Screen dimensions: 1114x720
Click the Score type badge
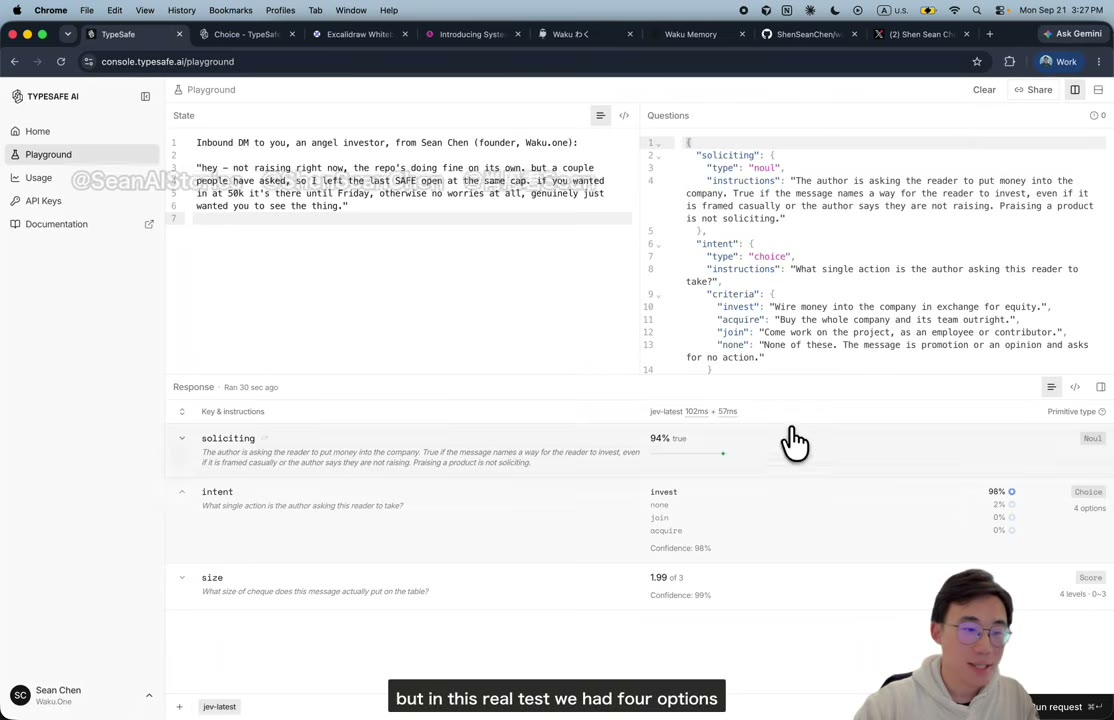click(x=1091, y=578)
